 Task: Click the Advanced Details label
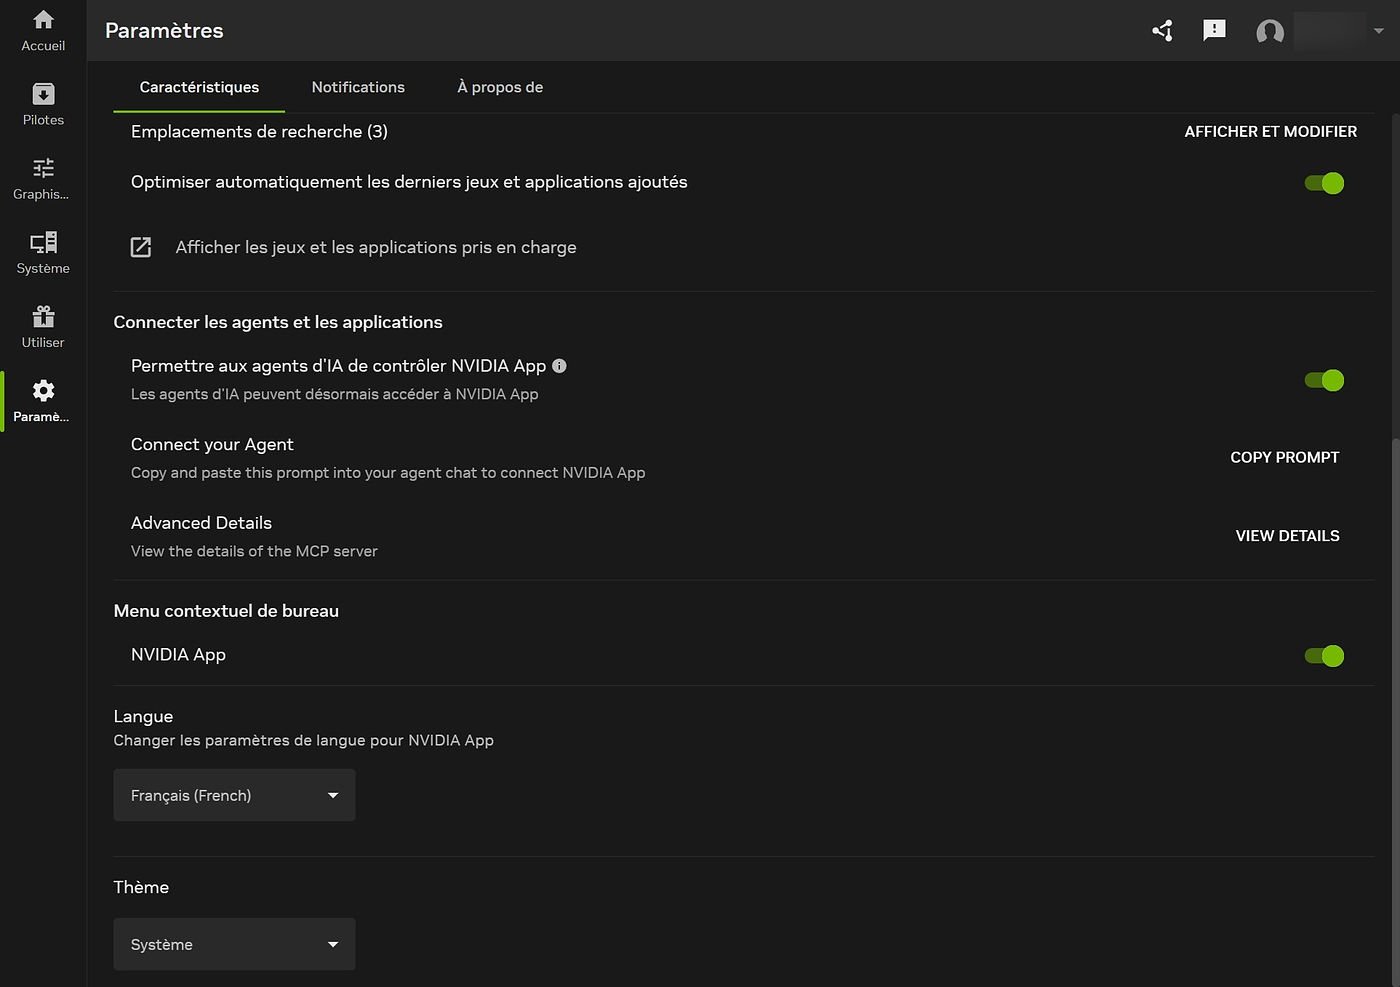[201, 523]
